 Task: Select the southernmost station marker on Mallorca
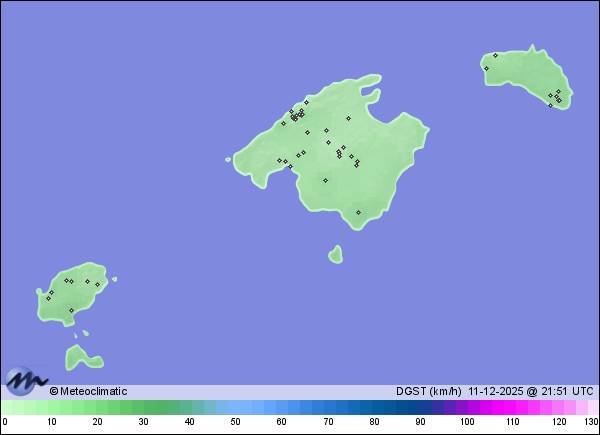358,212
